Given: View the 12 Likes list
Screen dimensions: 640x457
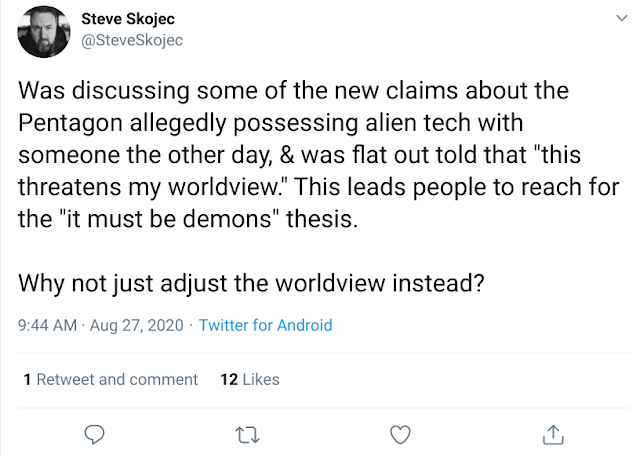Looking at the screenshot, I should coord(249,379).
